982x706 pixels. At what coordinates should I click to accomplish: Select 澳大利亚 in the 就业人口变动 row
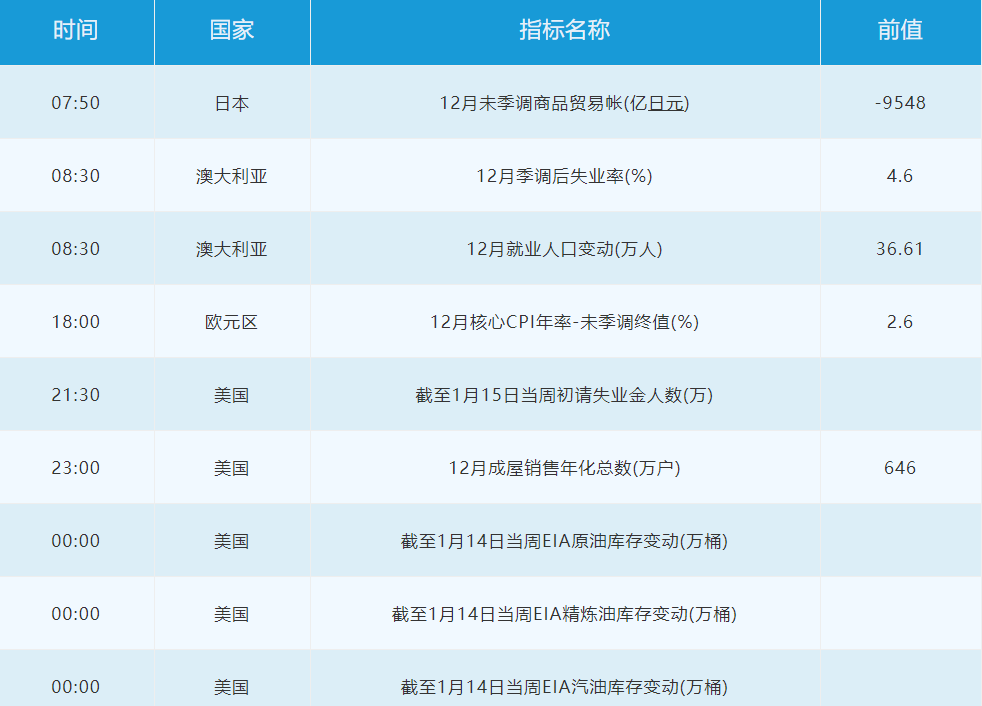tap(232, 249)
